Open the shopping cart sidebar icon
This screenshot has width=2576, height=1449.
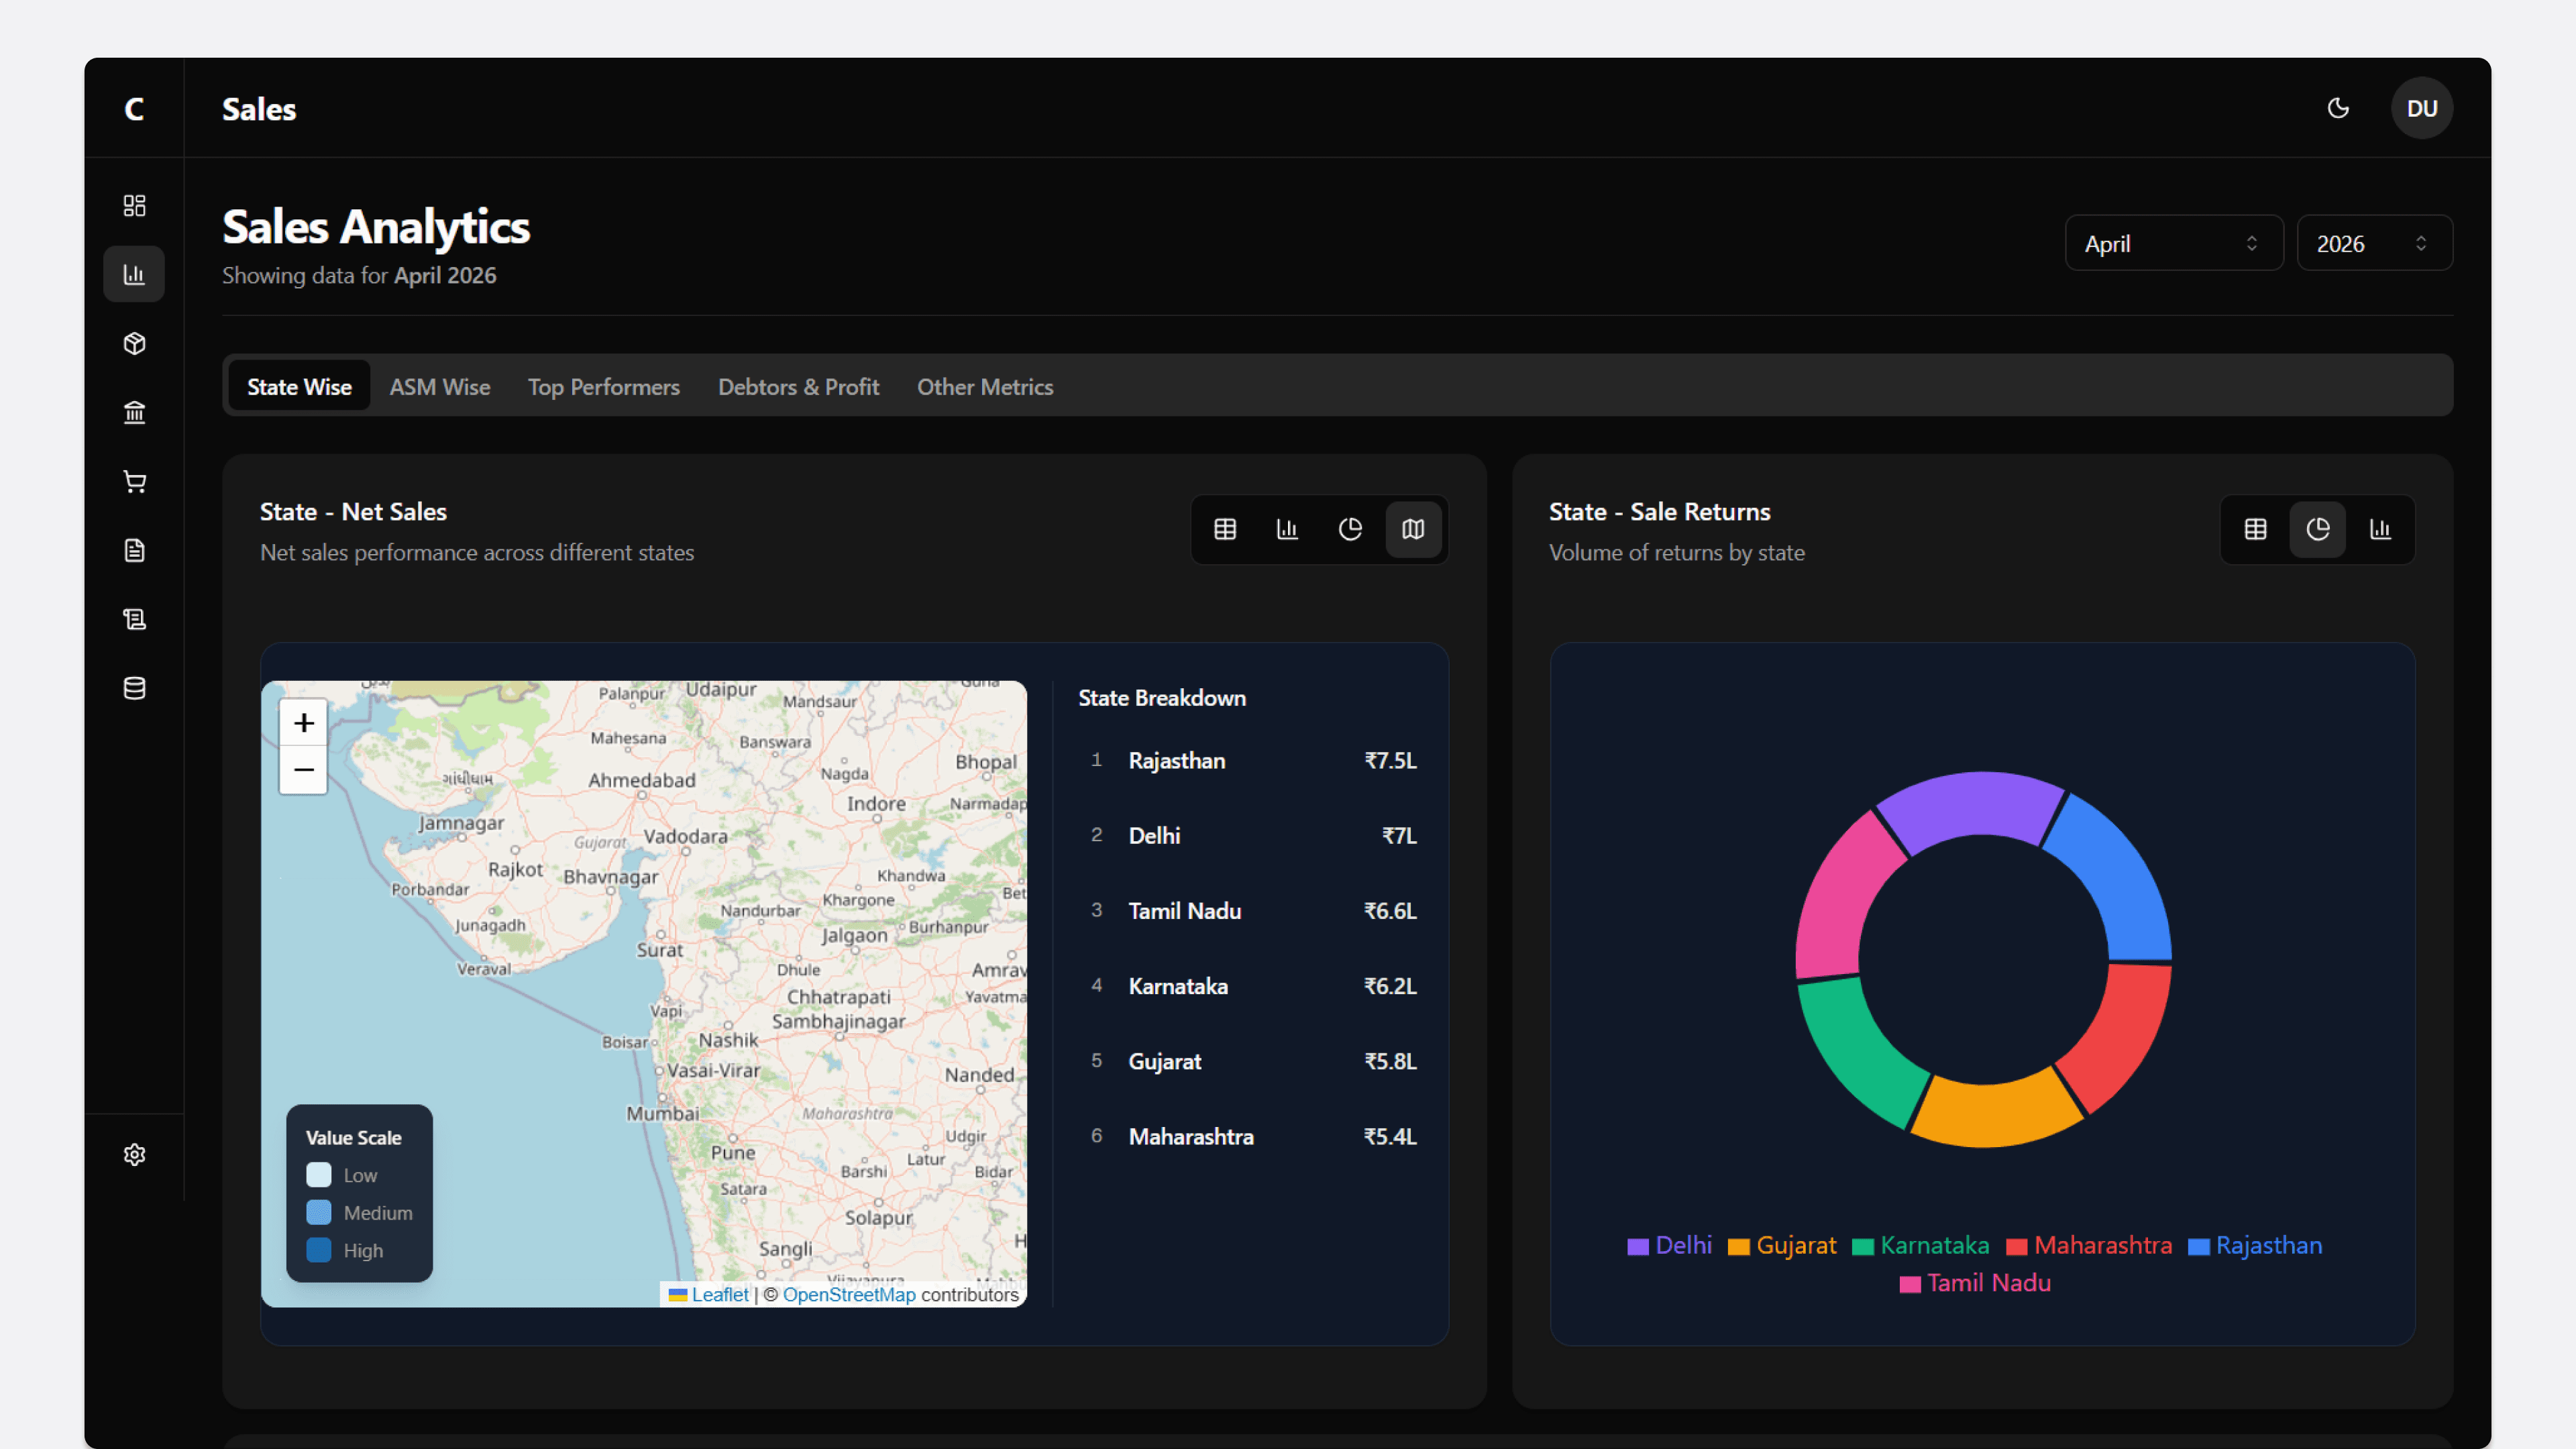pos(134,481)
